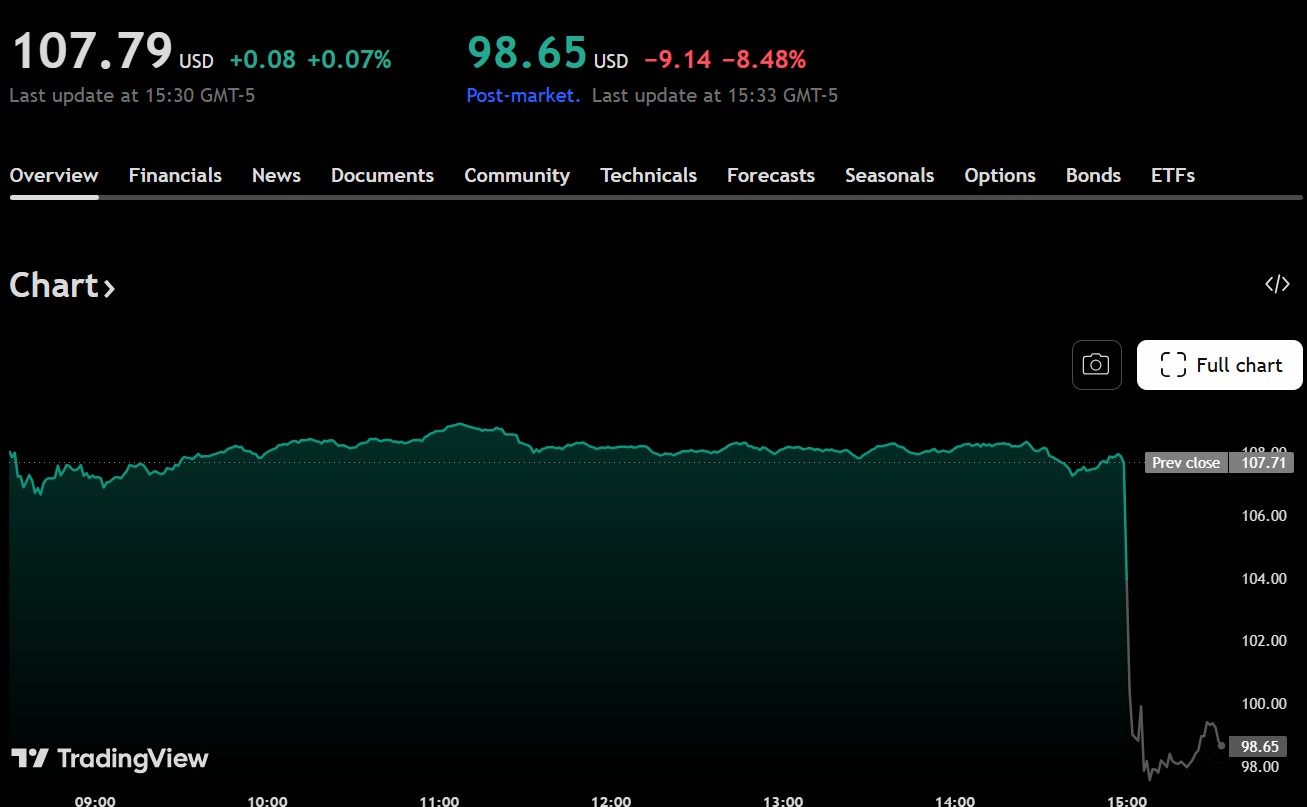Go to the Documents tab
This screenshot has width=1307, height=807.
tap(382, 175)
